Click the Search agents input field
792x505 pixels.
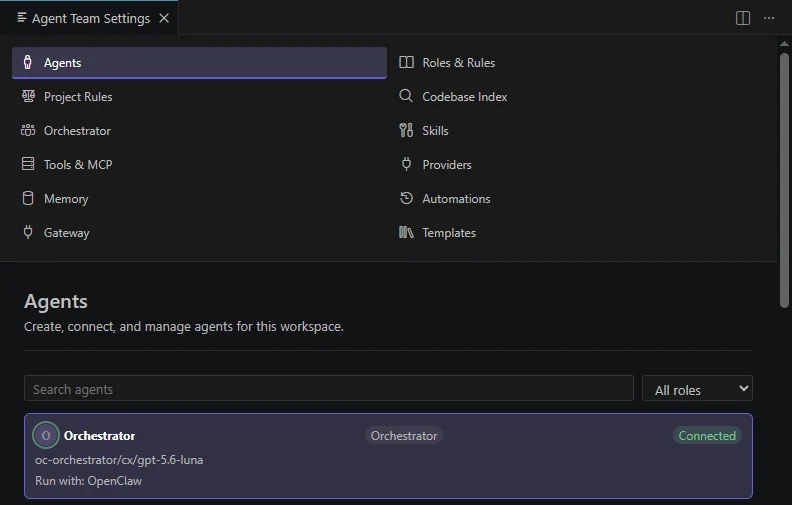pos(329,388)
